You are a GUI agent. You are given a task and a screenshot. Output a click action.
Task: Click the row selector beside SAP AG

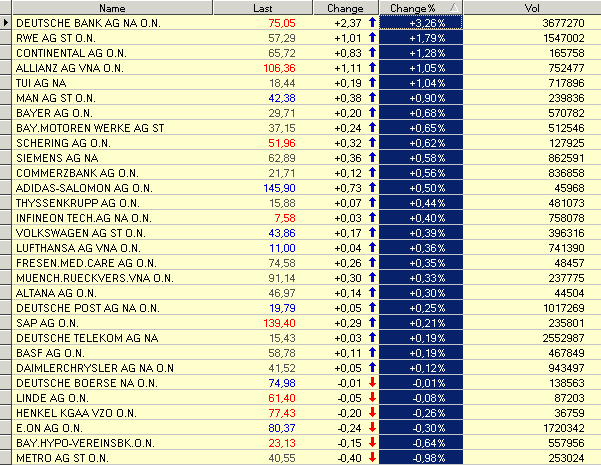pyautogui.click(x=5, y=323)
